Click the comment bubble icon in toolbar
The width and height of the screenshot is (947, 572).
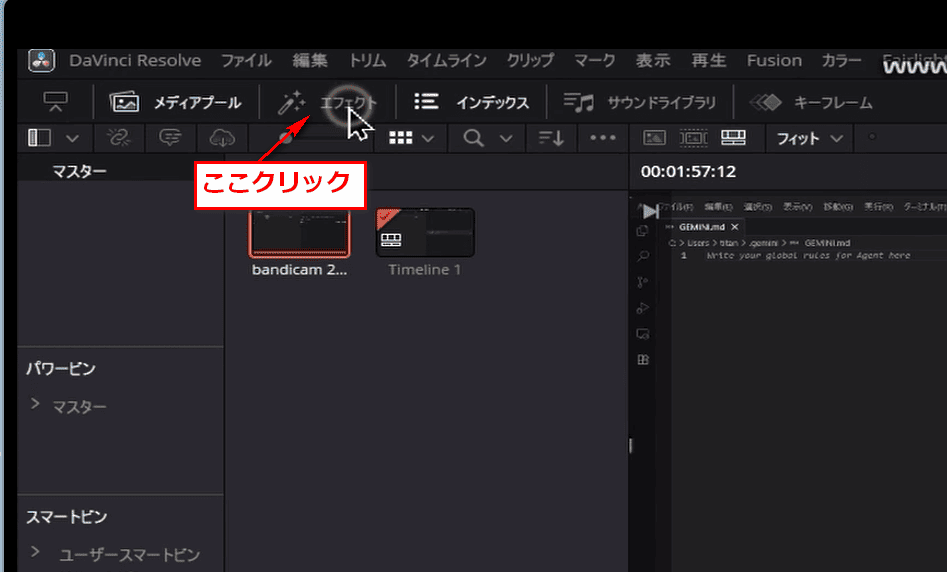tap(170, 138)
